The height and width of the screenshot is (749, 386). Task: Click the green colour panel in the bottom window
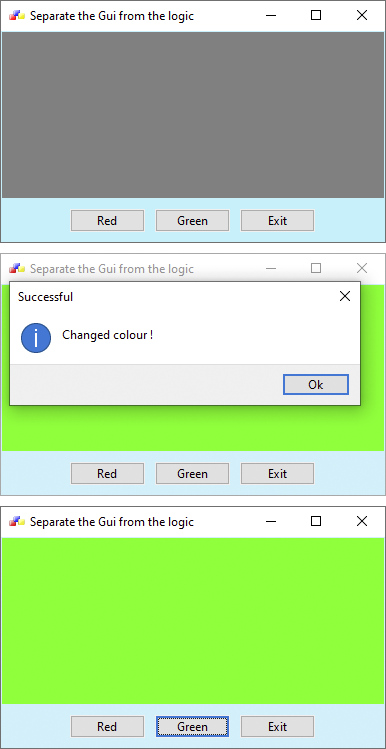point(193,621)
